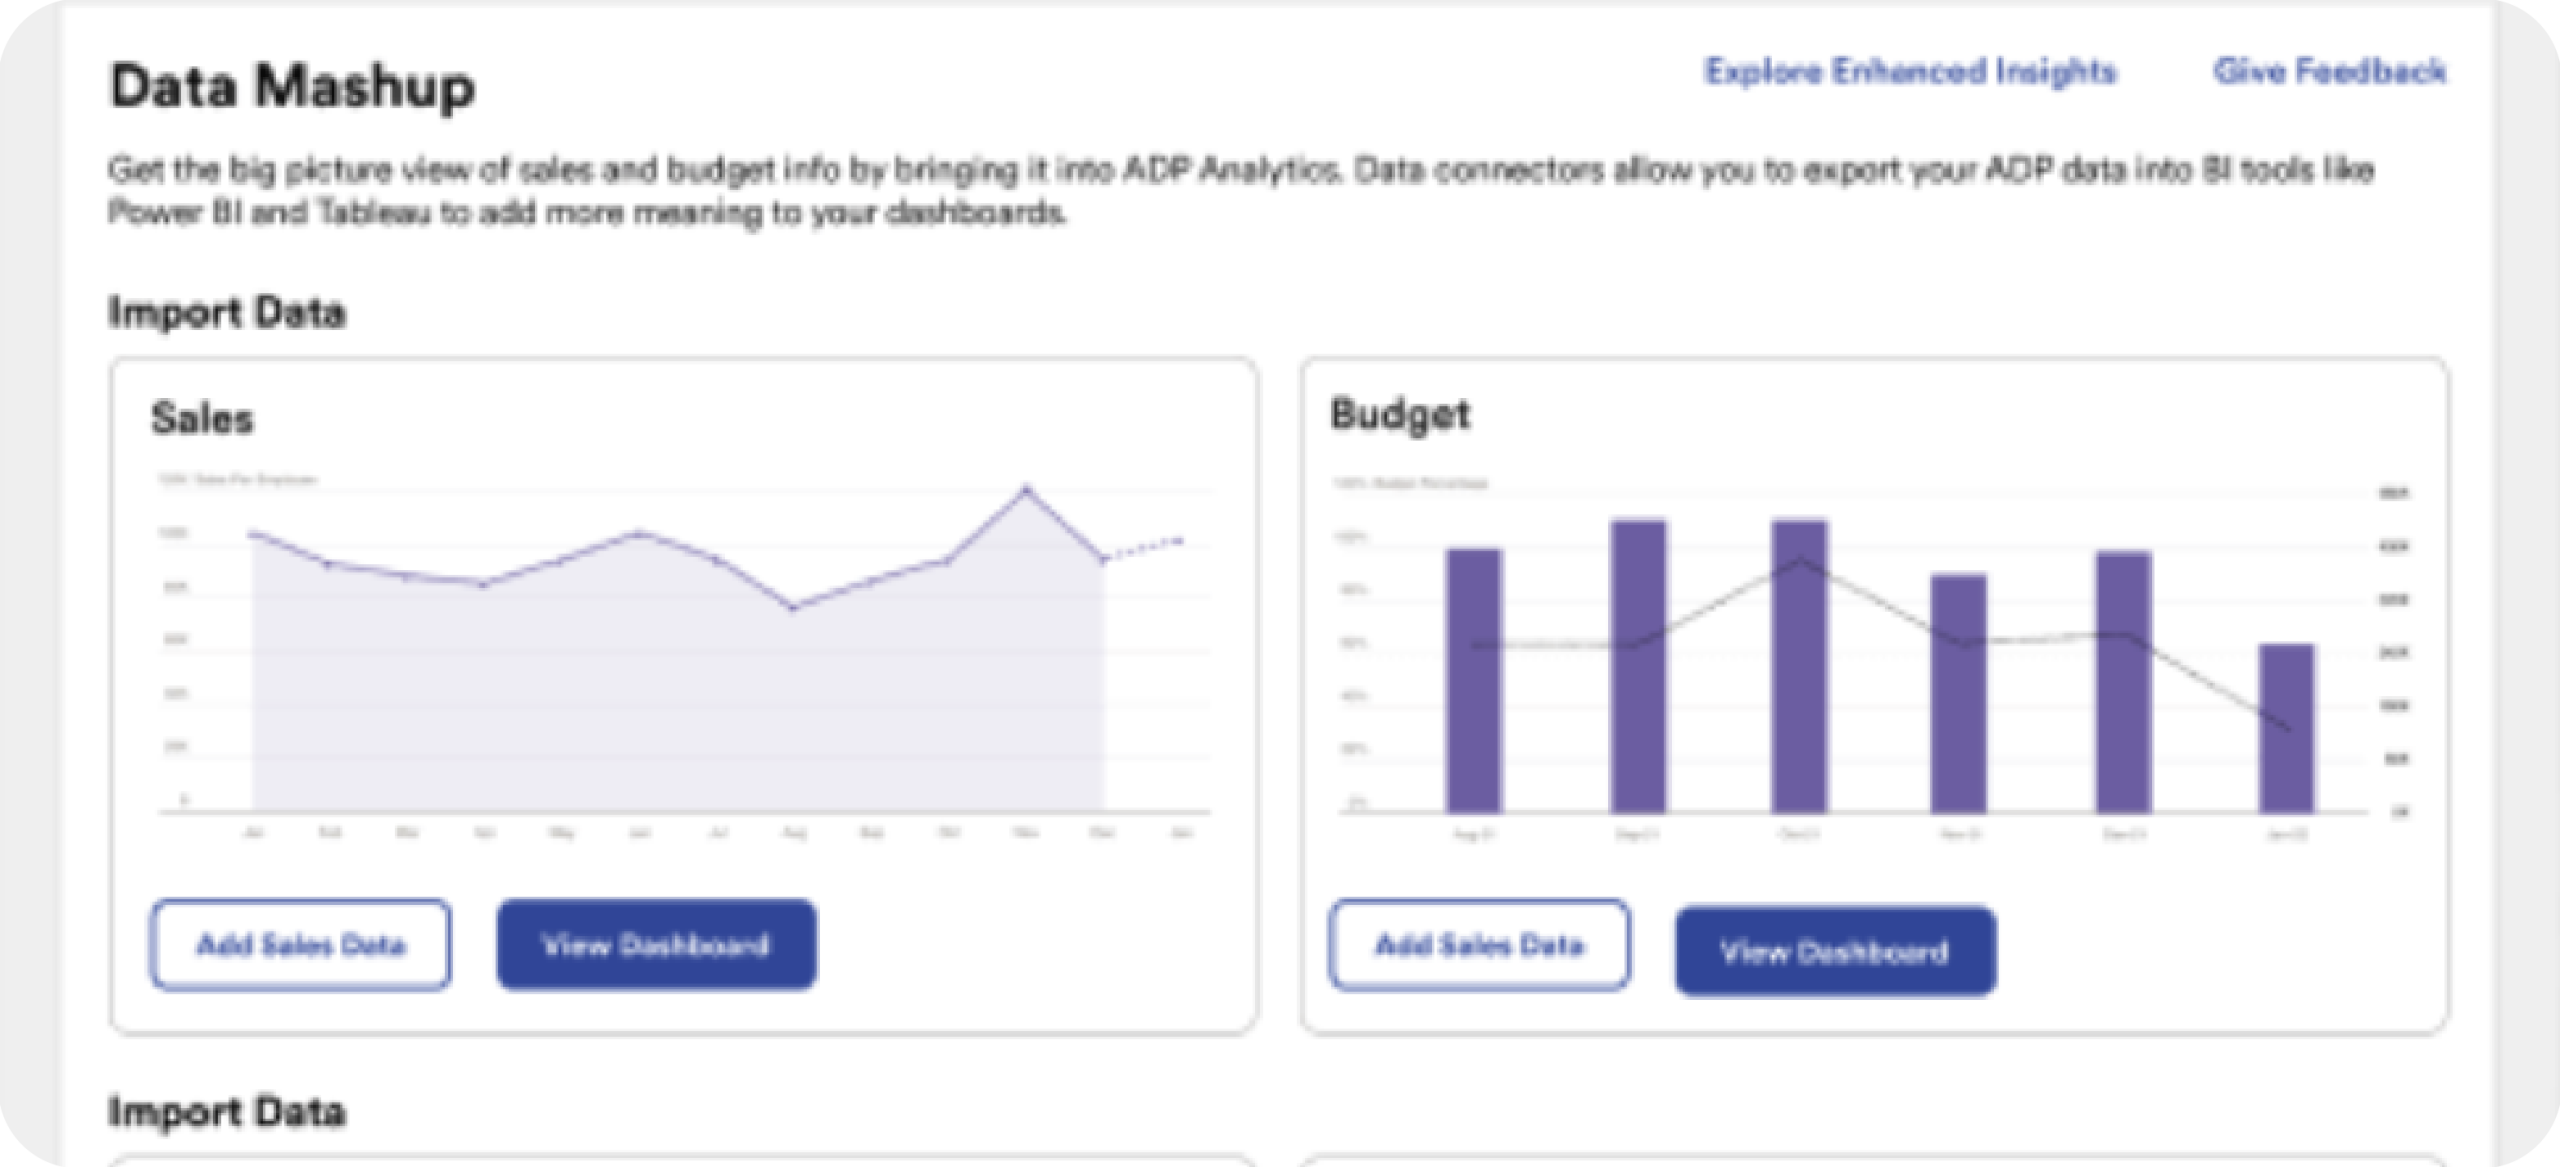Click Add Sales Data in the Budget card
This screenshot has width=2560, height=1167.
coord(1481,946)
